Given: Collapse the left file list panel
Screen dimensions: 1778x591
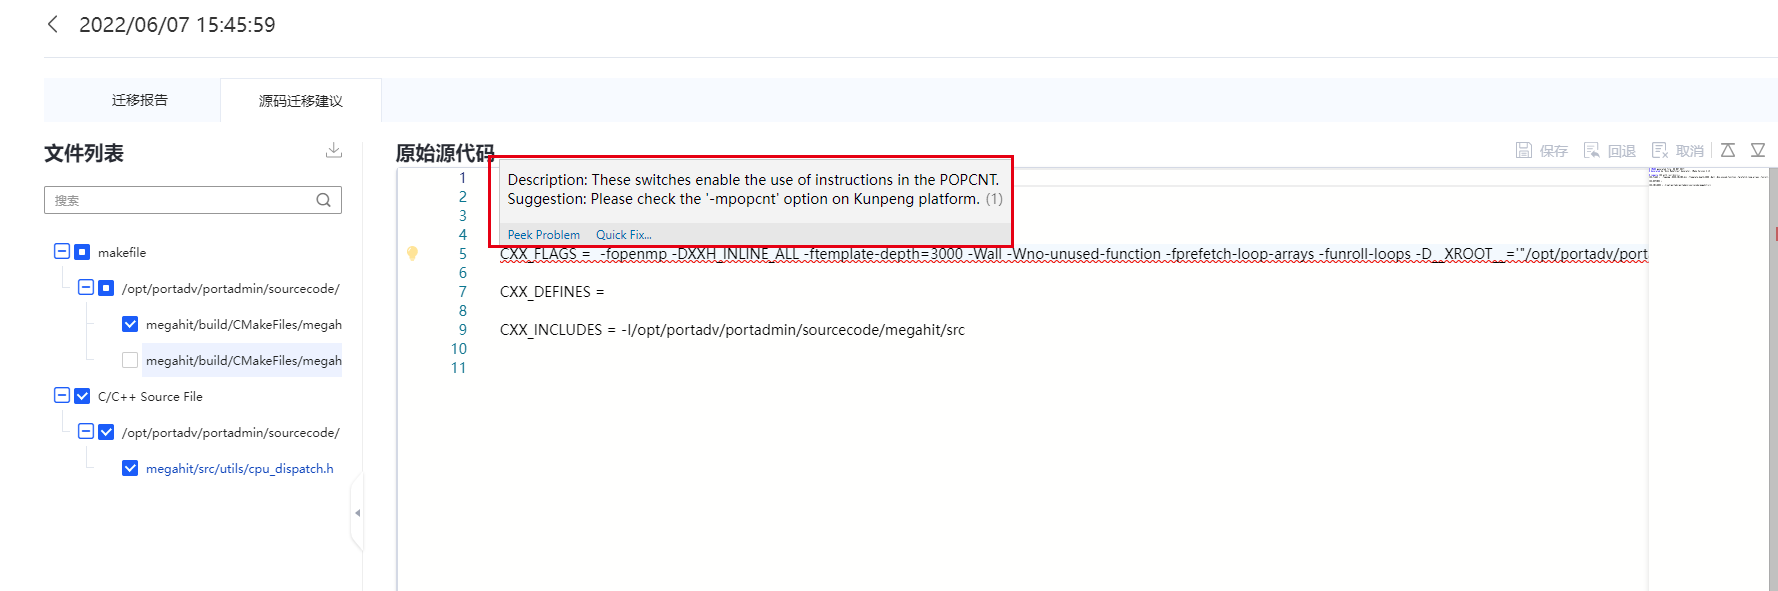Looking at the screenshot, I should coord(357,513).
